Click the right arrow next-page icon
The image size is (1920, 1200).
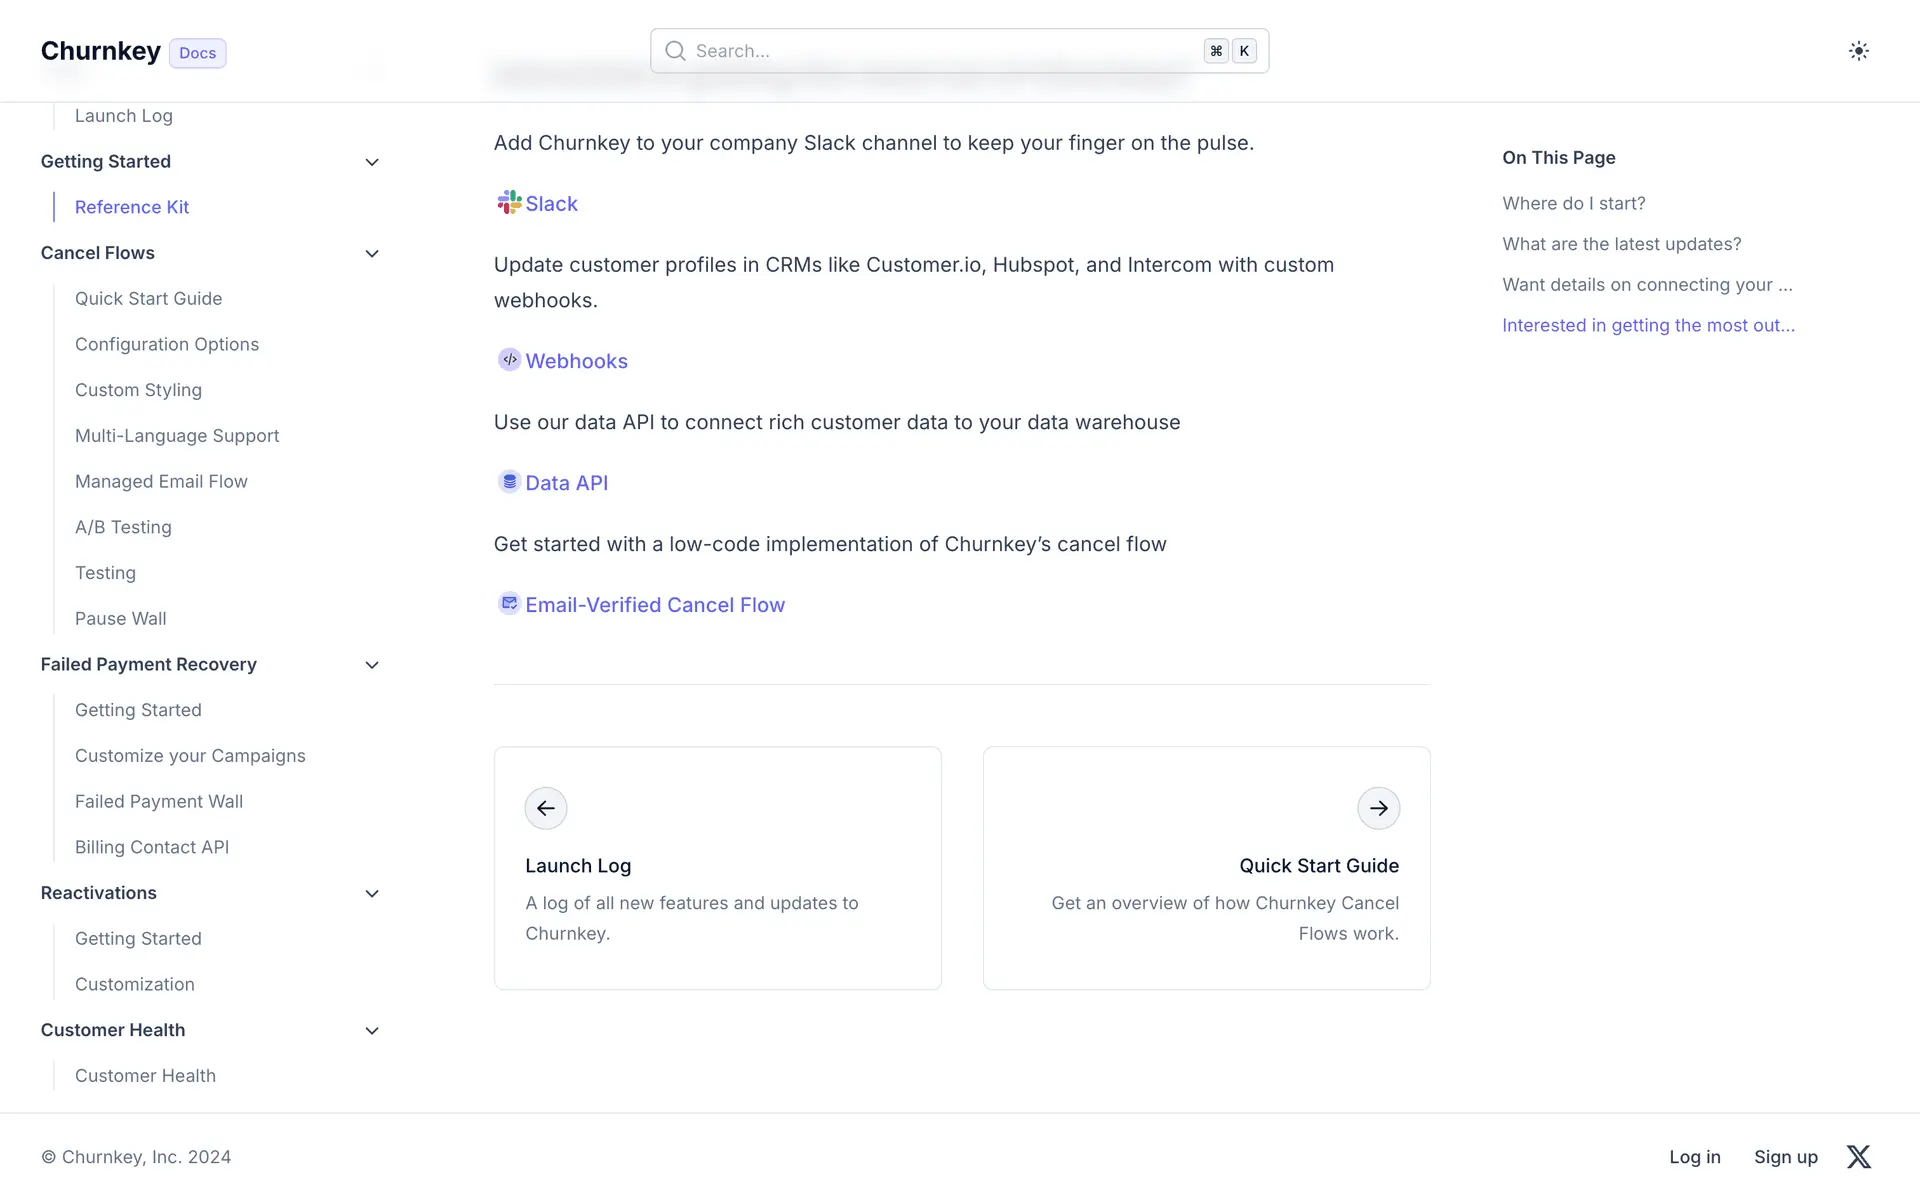point(1378,808)
